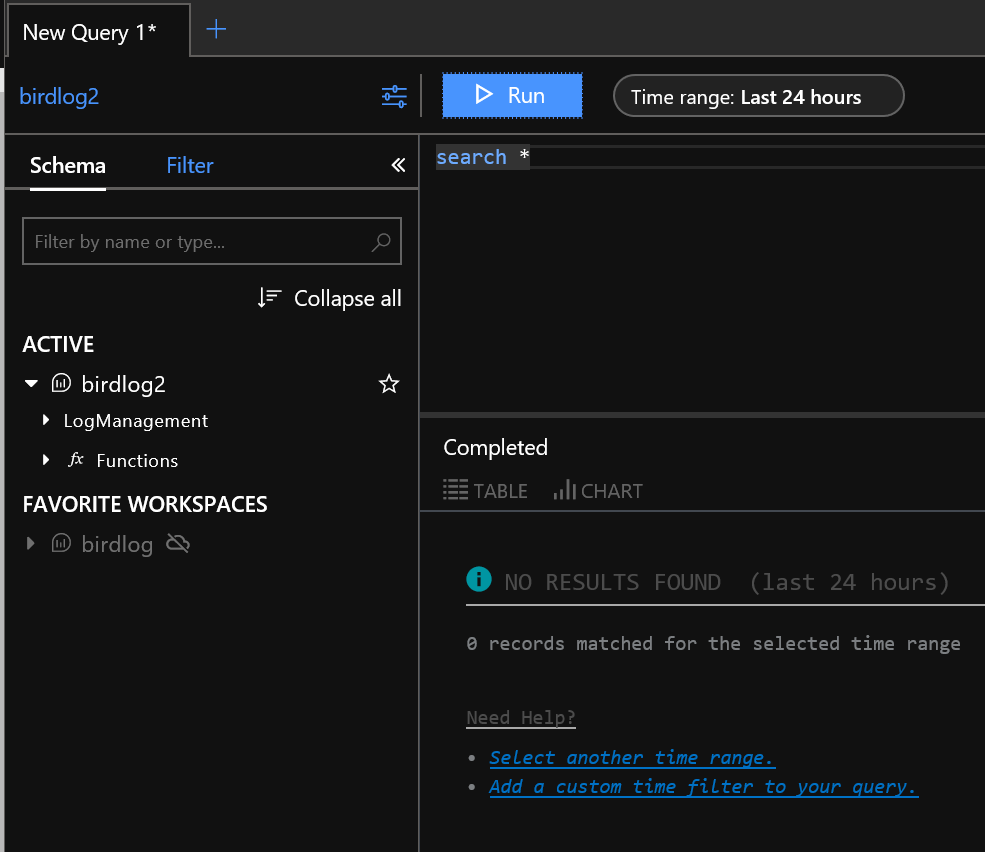Viewport: 985px width, 852px height.
Task: Open the query settings sliders icon
Action: (x=394, y=97)
